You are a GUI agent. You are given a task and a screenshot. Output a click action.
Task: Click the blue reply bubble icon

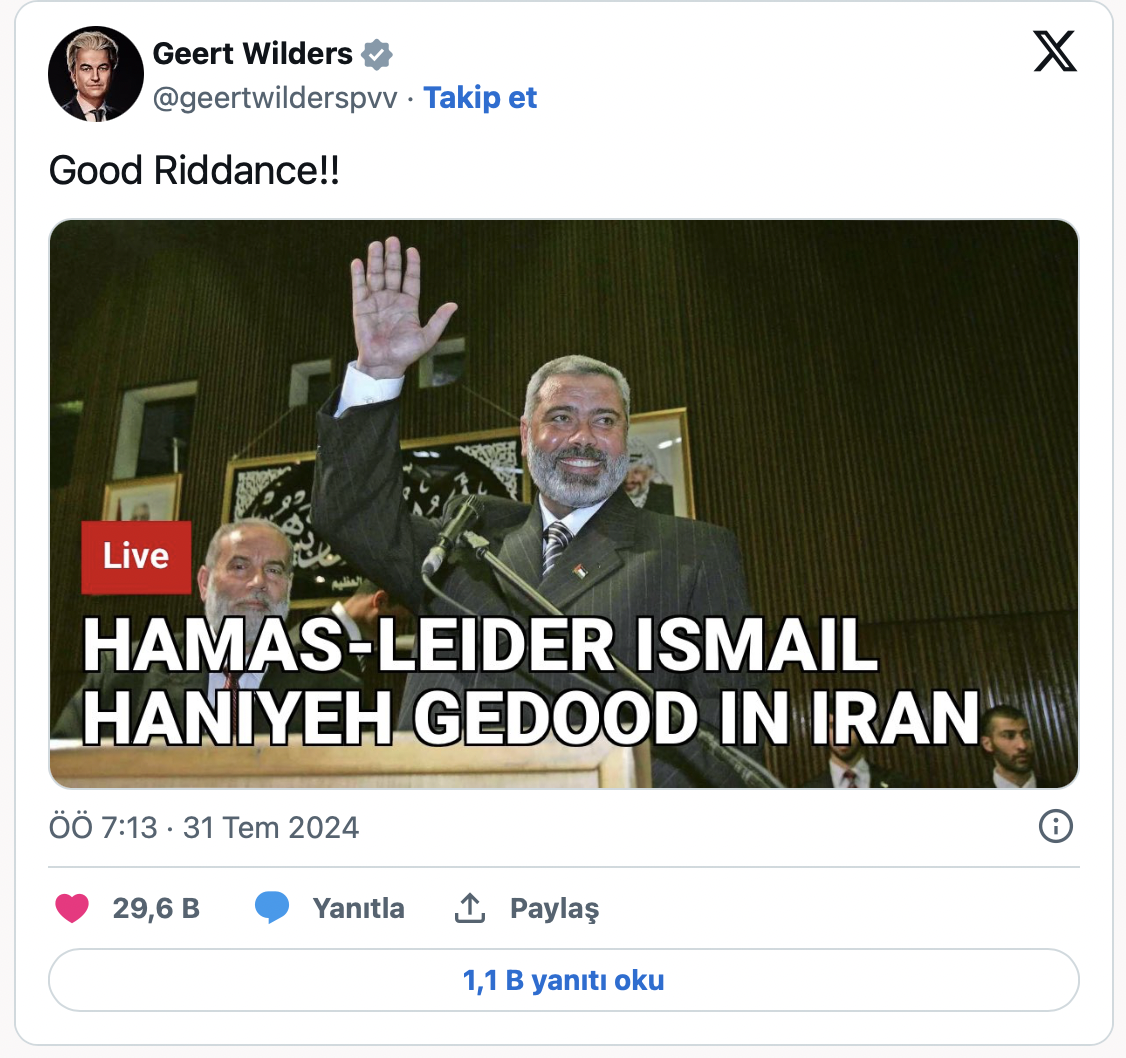[271, 908]
